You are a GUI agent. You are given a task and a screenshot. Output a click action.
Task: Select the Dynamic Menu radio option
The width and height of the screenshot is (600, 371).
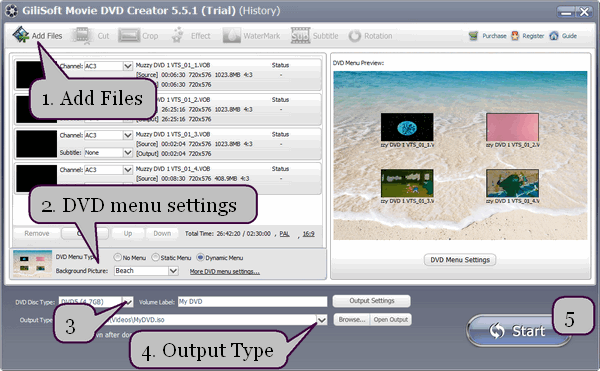[200, 257]
